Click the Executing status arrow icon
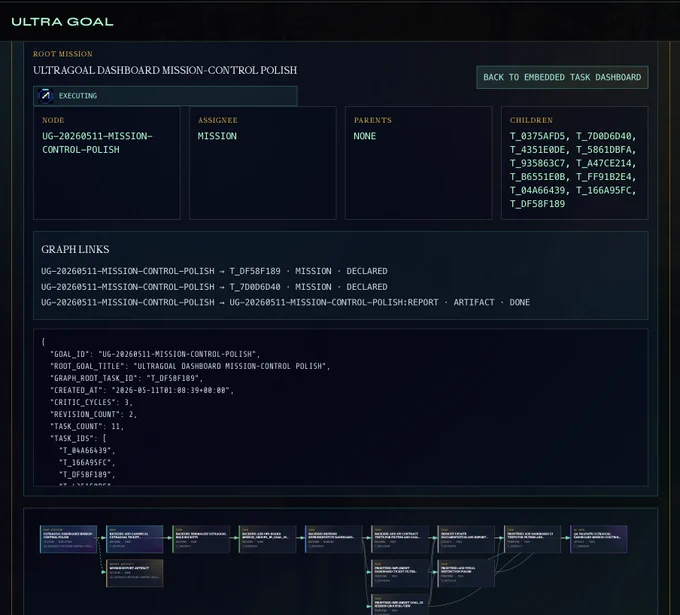Viewport: 680px width, 615px height. (x=46, y=95)
